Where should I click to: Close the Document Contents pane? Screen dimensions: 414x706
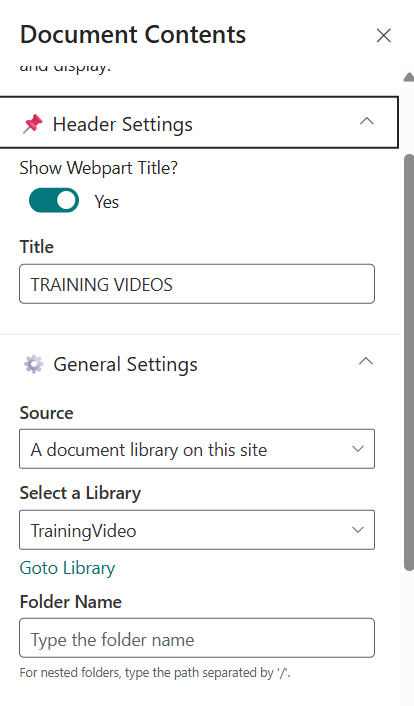(x=383, y=36)
